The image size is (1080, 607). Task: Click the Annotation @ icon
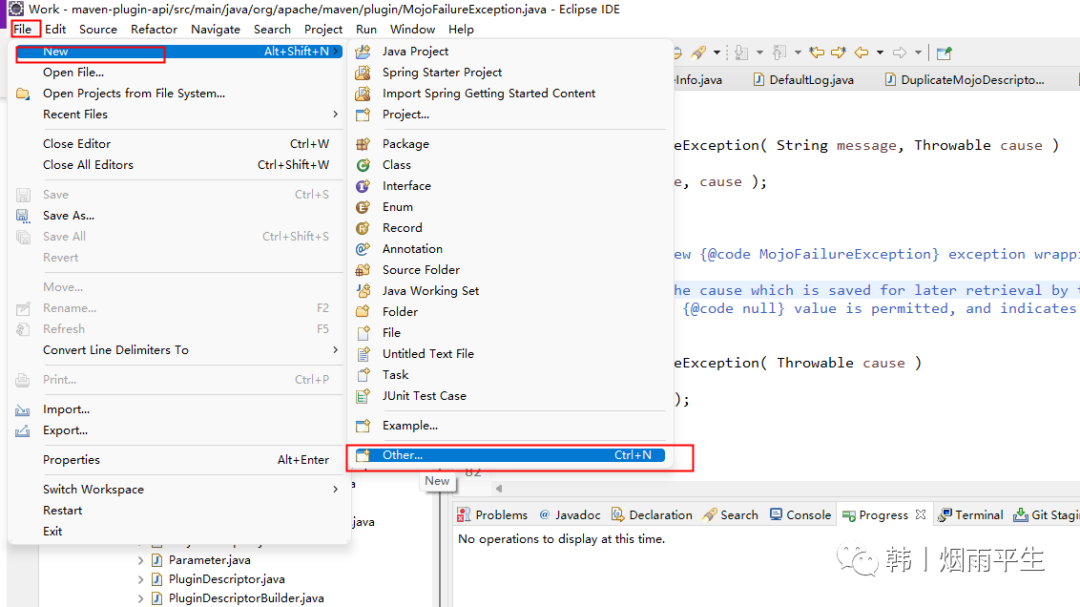click(363, 249)
